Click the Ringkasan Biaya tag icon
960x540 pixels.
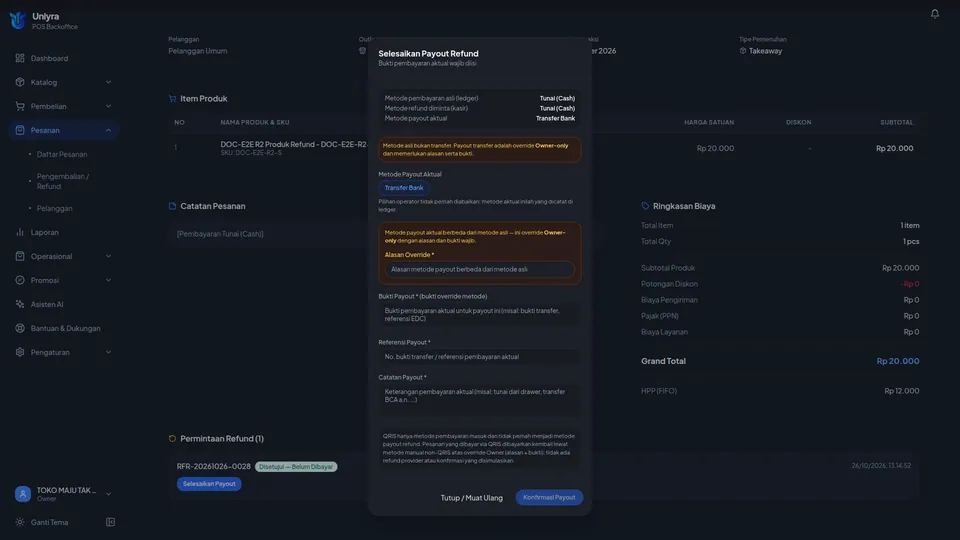click(645, 206)
